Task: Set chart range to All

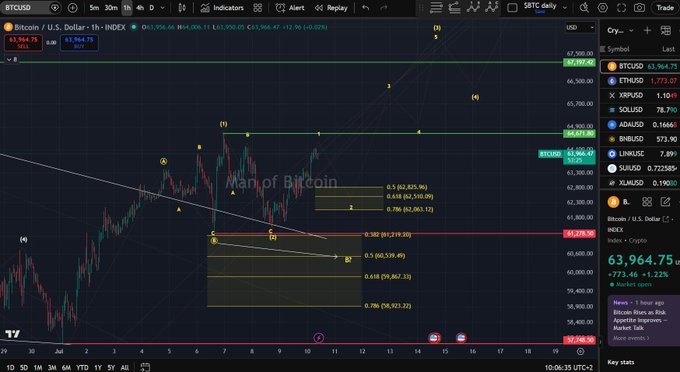Action: [x=124, y=368]
